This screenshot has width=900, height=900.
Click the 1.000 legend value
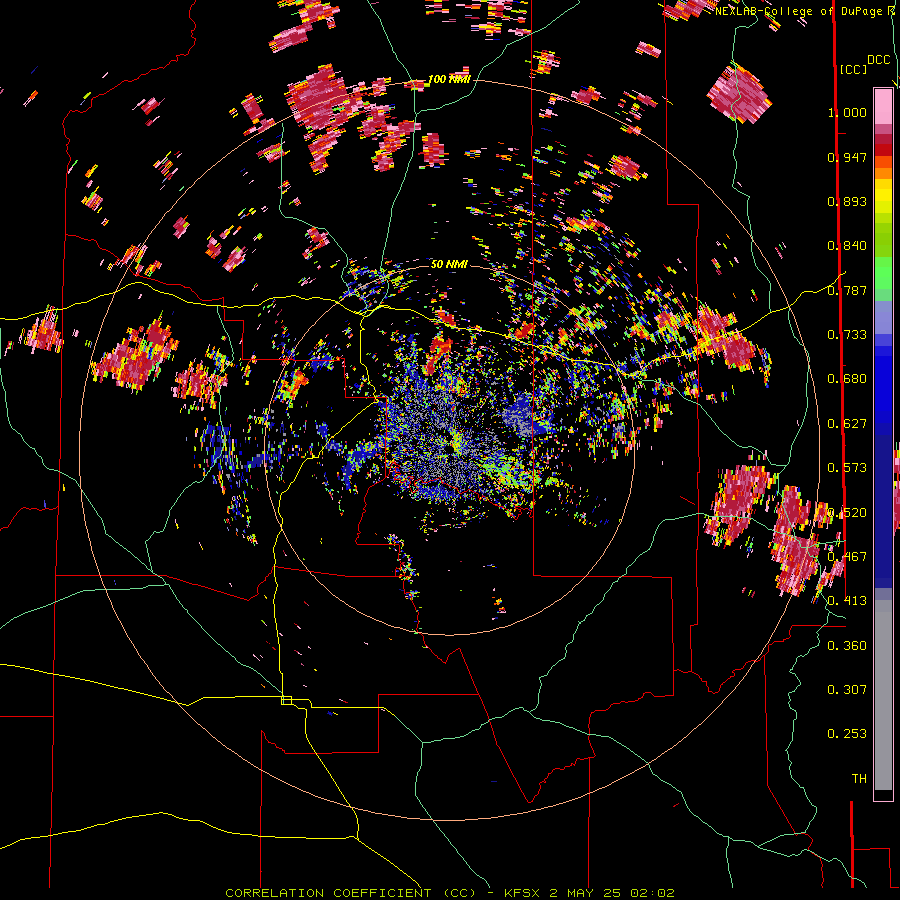847,112
